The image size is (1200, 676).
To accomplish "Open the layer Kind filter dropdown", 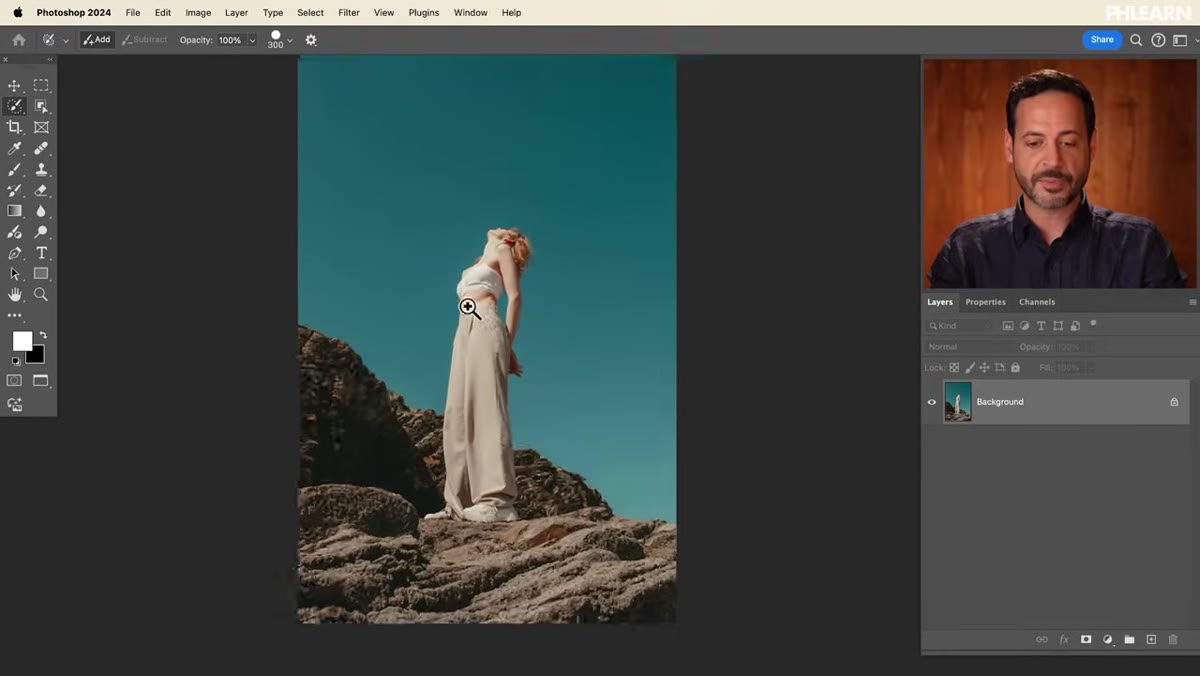I will point(960,326).
